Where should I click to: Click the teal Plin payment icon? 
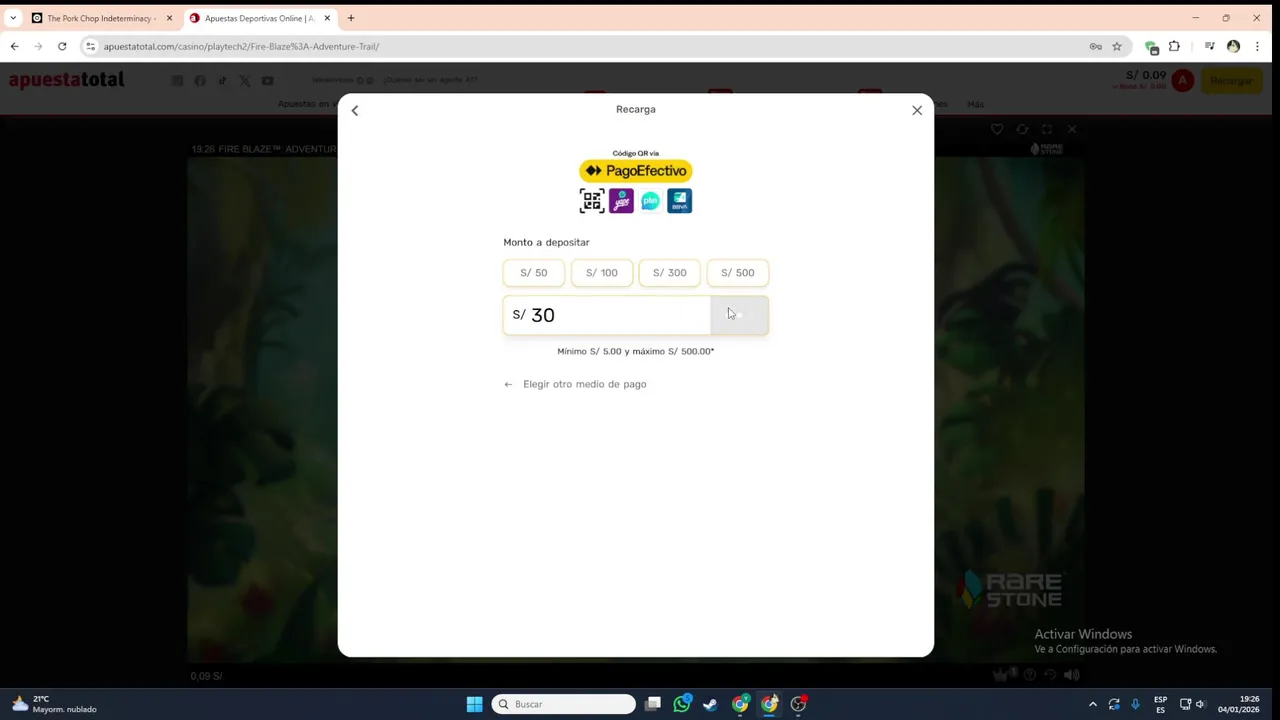[650, 201]
